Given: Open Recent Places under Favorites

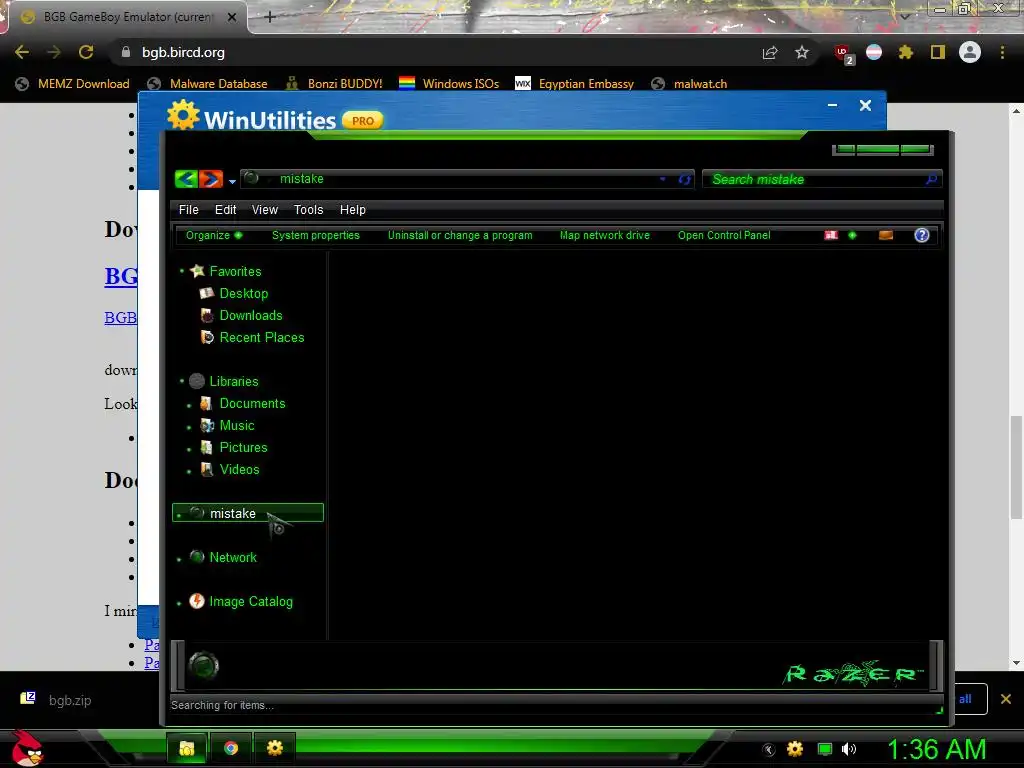Looking at the screenshot, I should pos(262,338).
